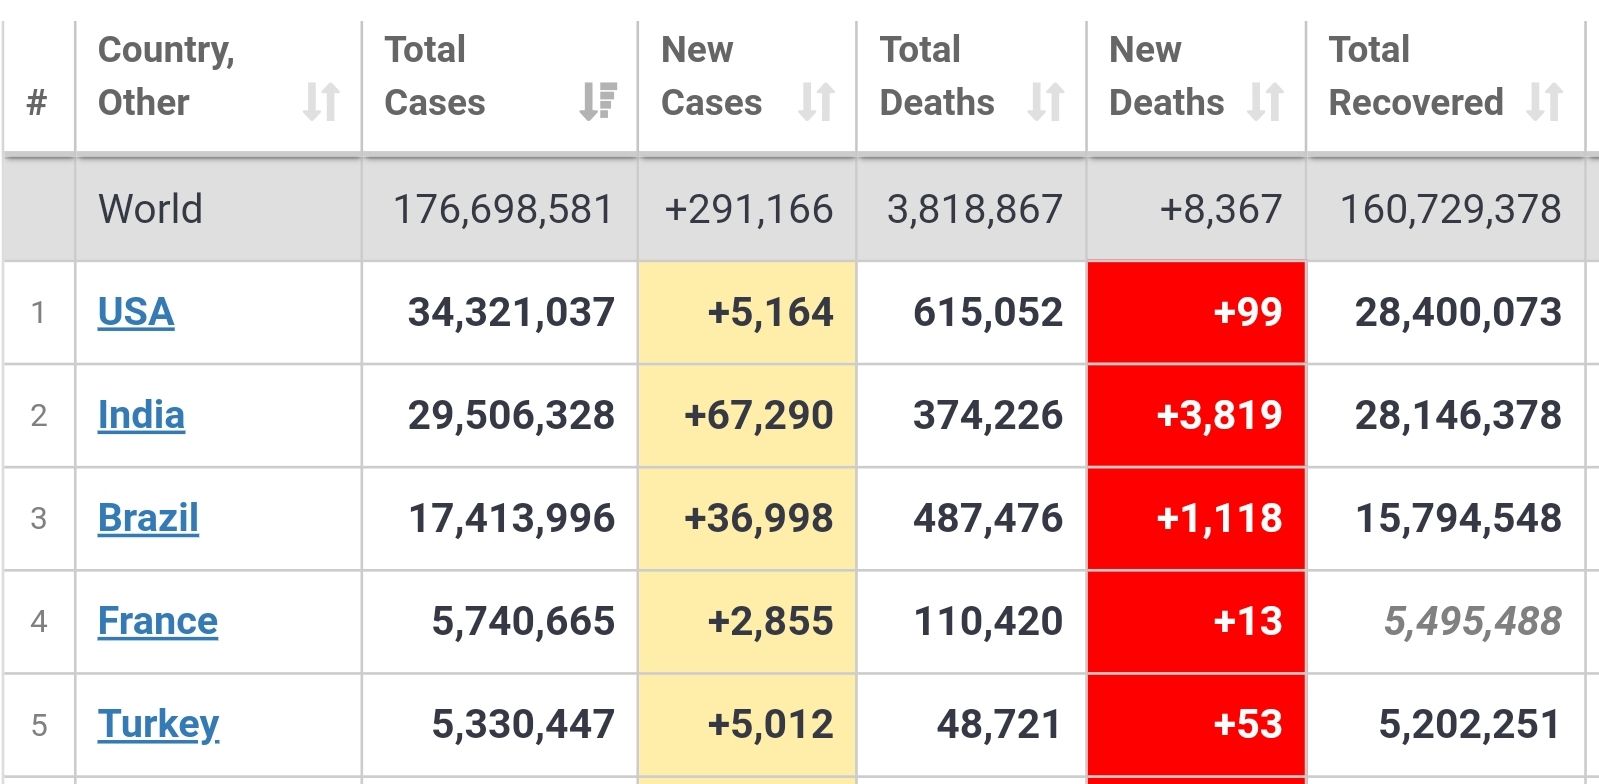Open the Turkey country link
1599x784 pixels.
pyautogui.click(x=158, y=724)
